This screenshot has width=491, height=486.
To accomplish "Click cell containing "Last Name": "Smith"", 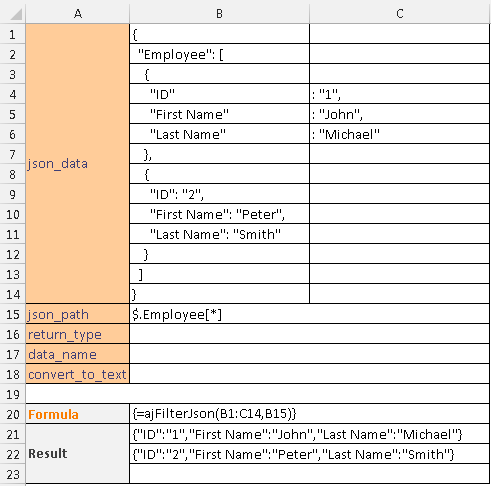I will [x=219, y=234].
